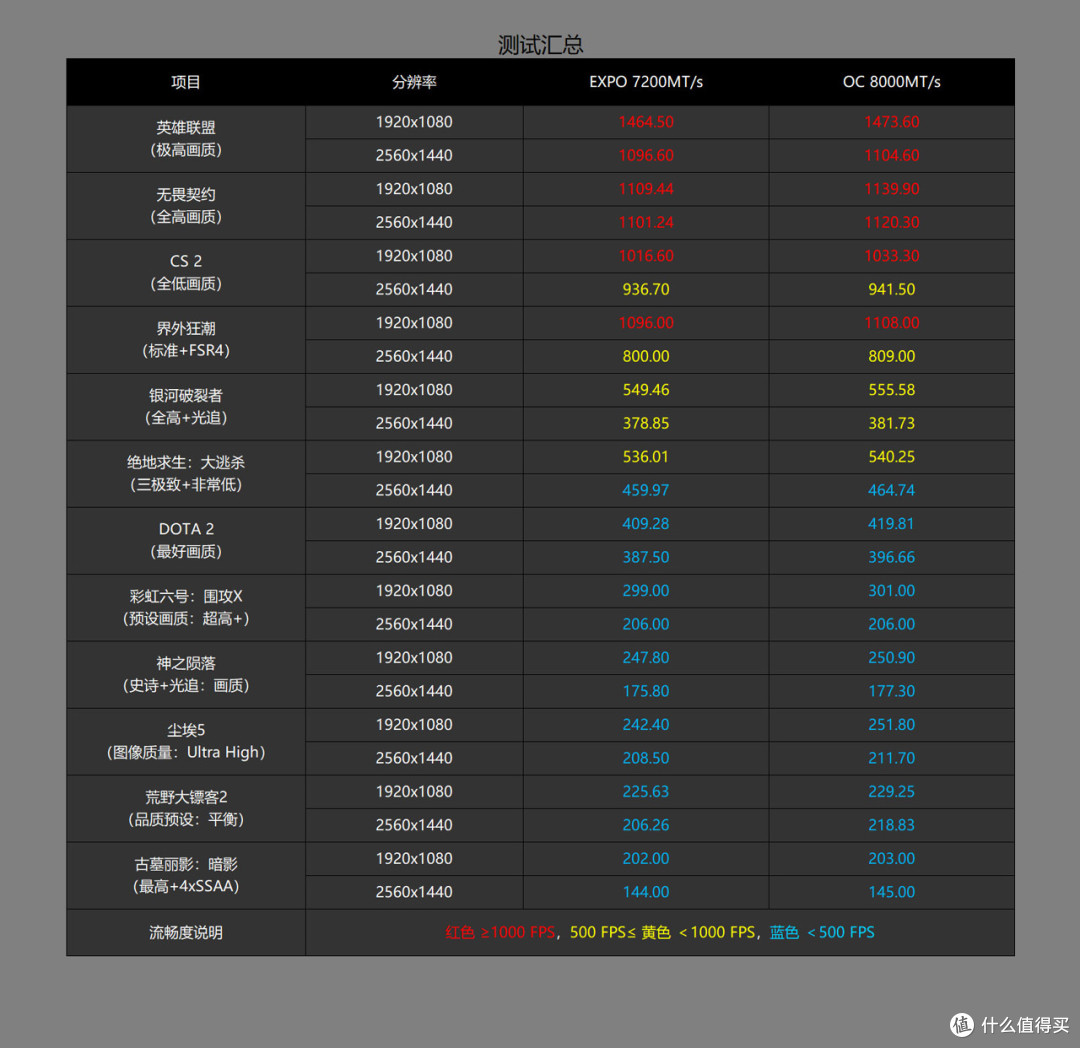
Task: Select the CS 2 (全低画质) row label
Action: 185,273
